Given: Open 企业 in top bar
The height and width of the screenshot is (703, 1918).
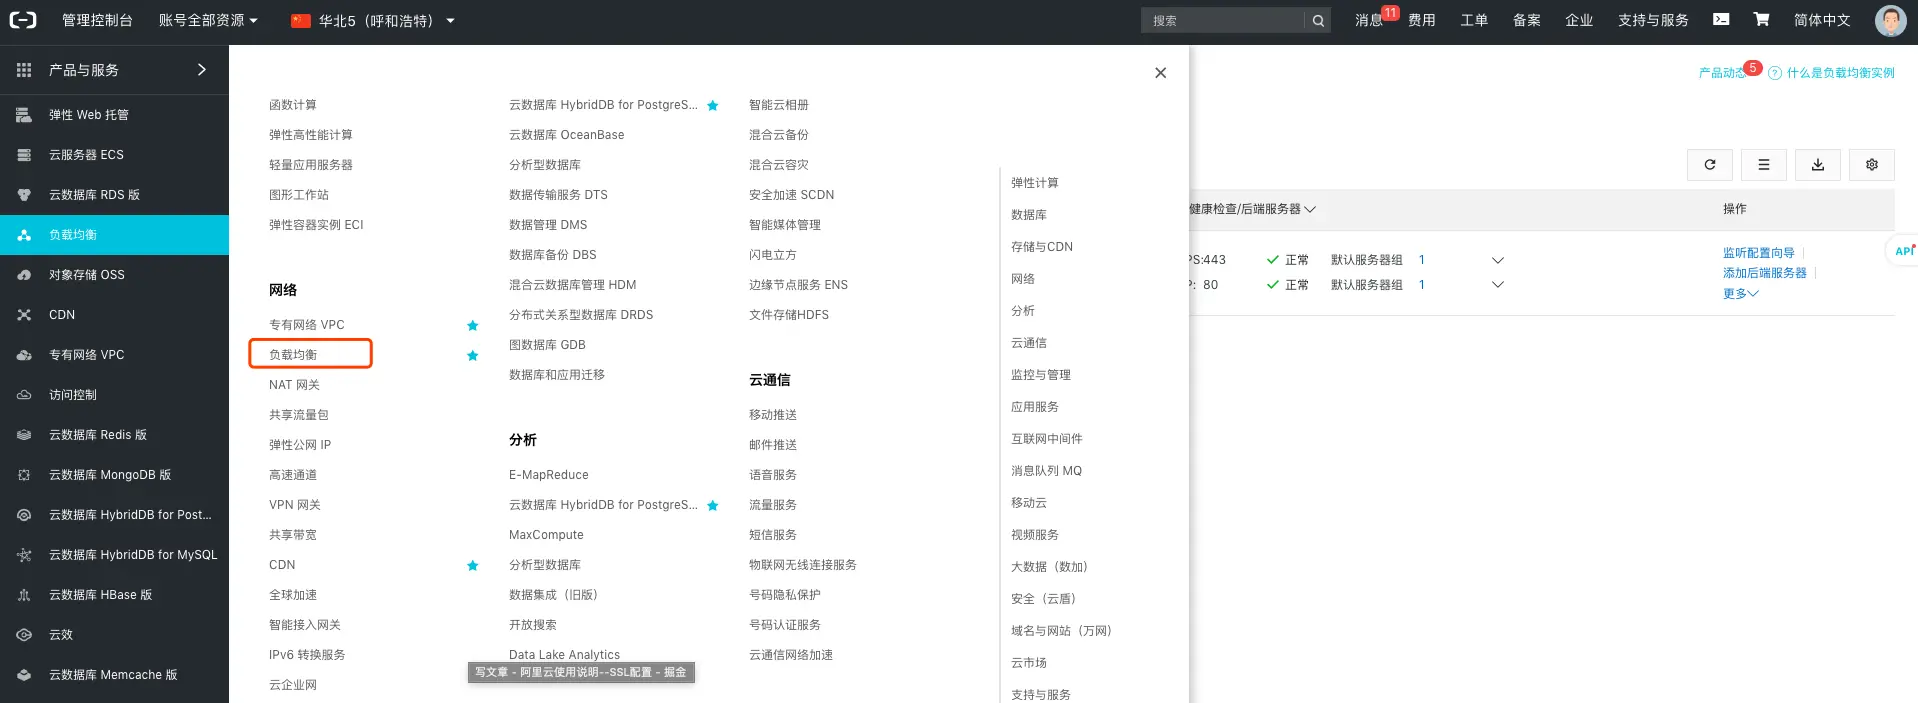Looking at the screenshot, I should point(1579,20).
